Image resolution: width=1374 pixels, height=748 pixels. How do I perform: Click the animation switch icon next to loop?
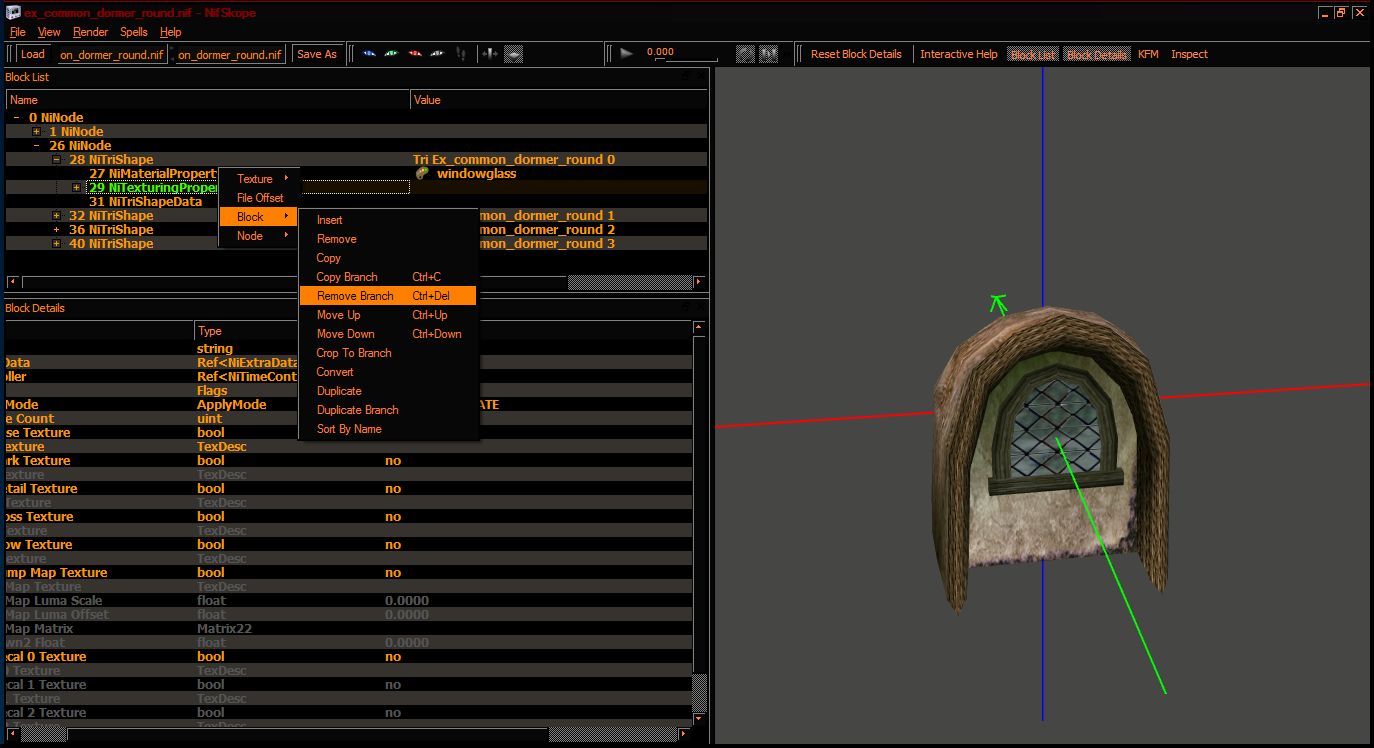pos(769,54)
